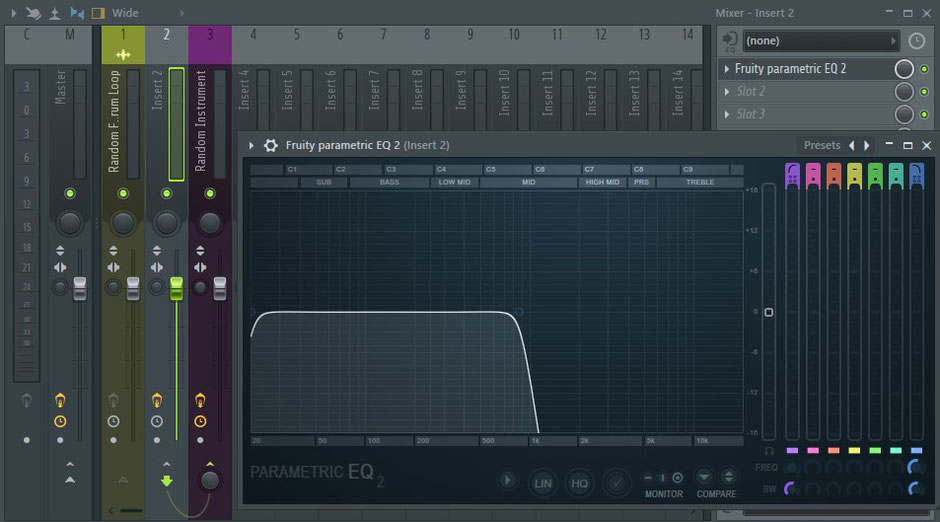The image size is (940, 522).
Task: Click the purple band 1 BW knob
Action: 792,489
